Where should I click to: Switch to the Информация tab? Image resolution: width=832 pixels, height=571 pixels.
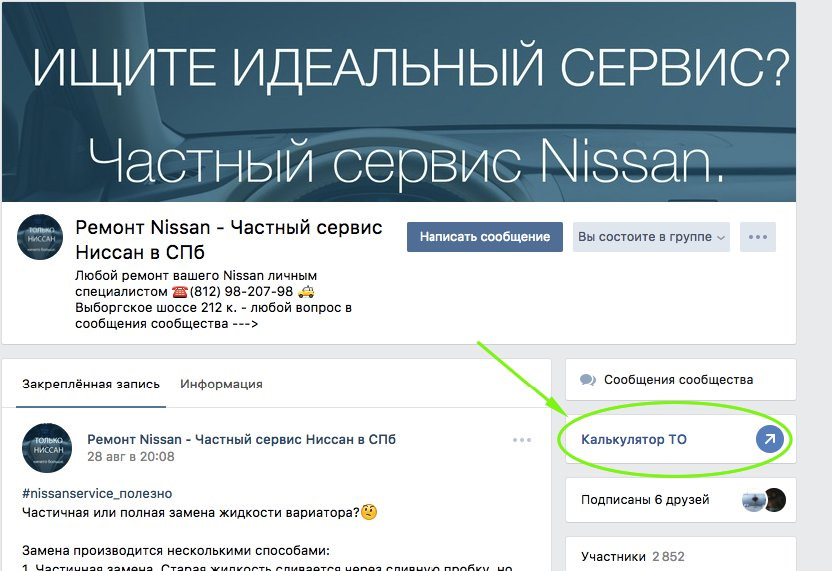point(221,384)
